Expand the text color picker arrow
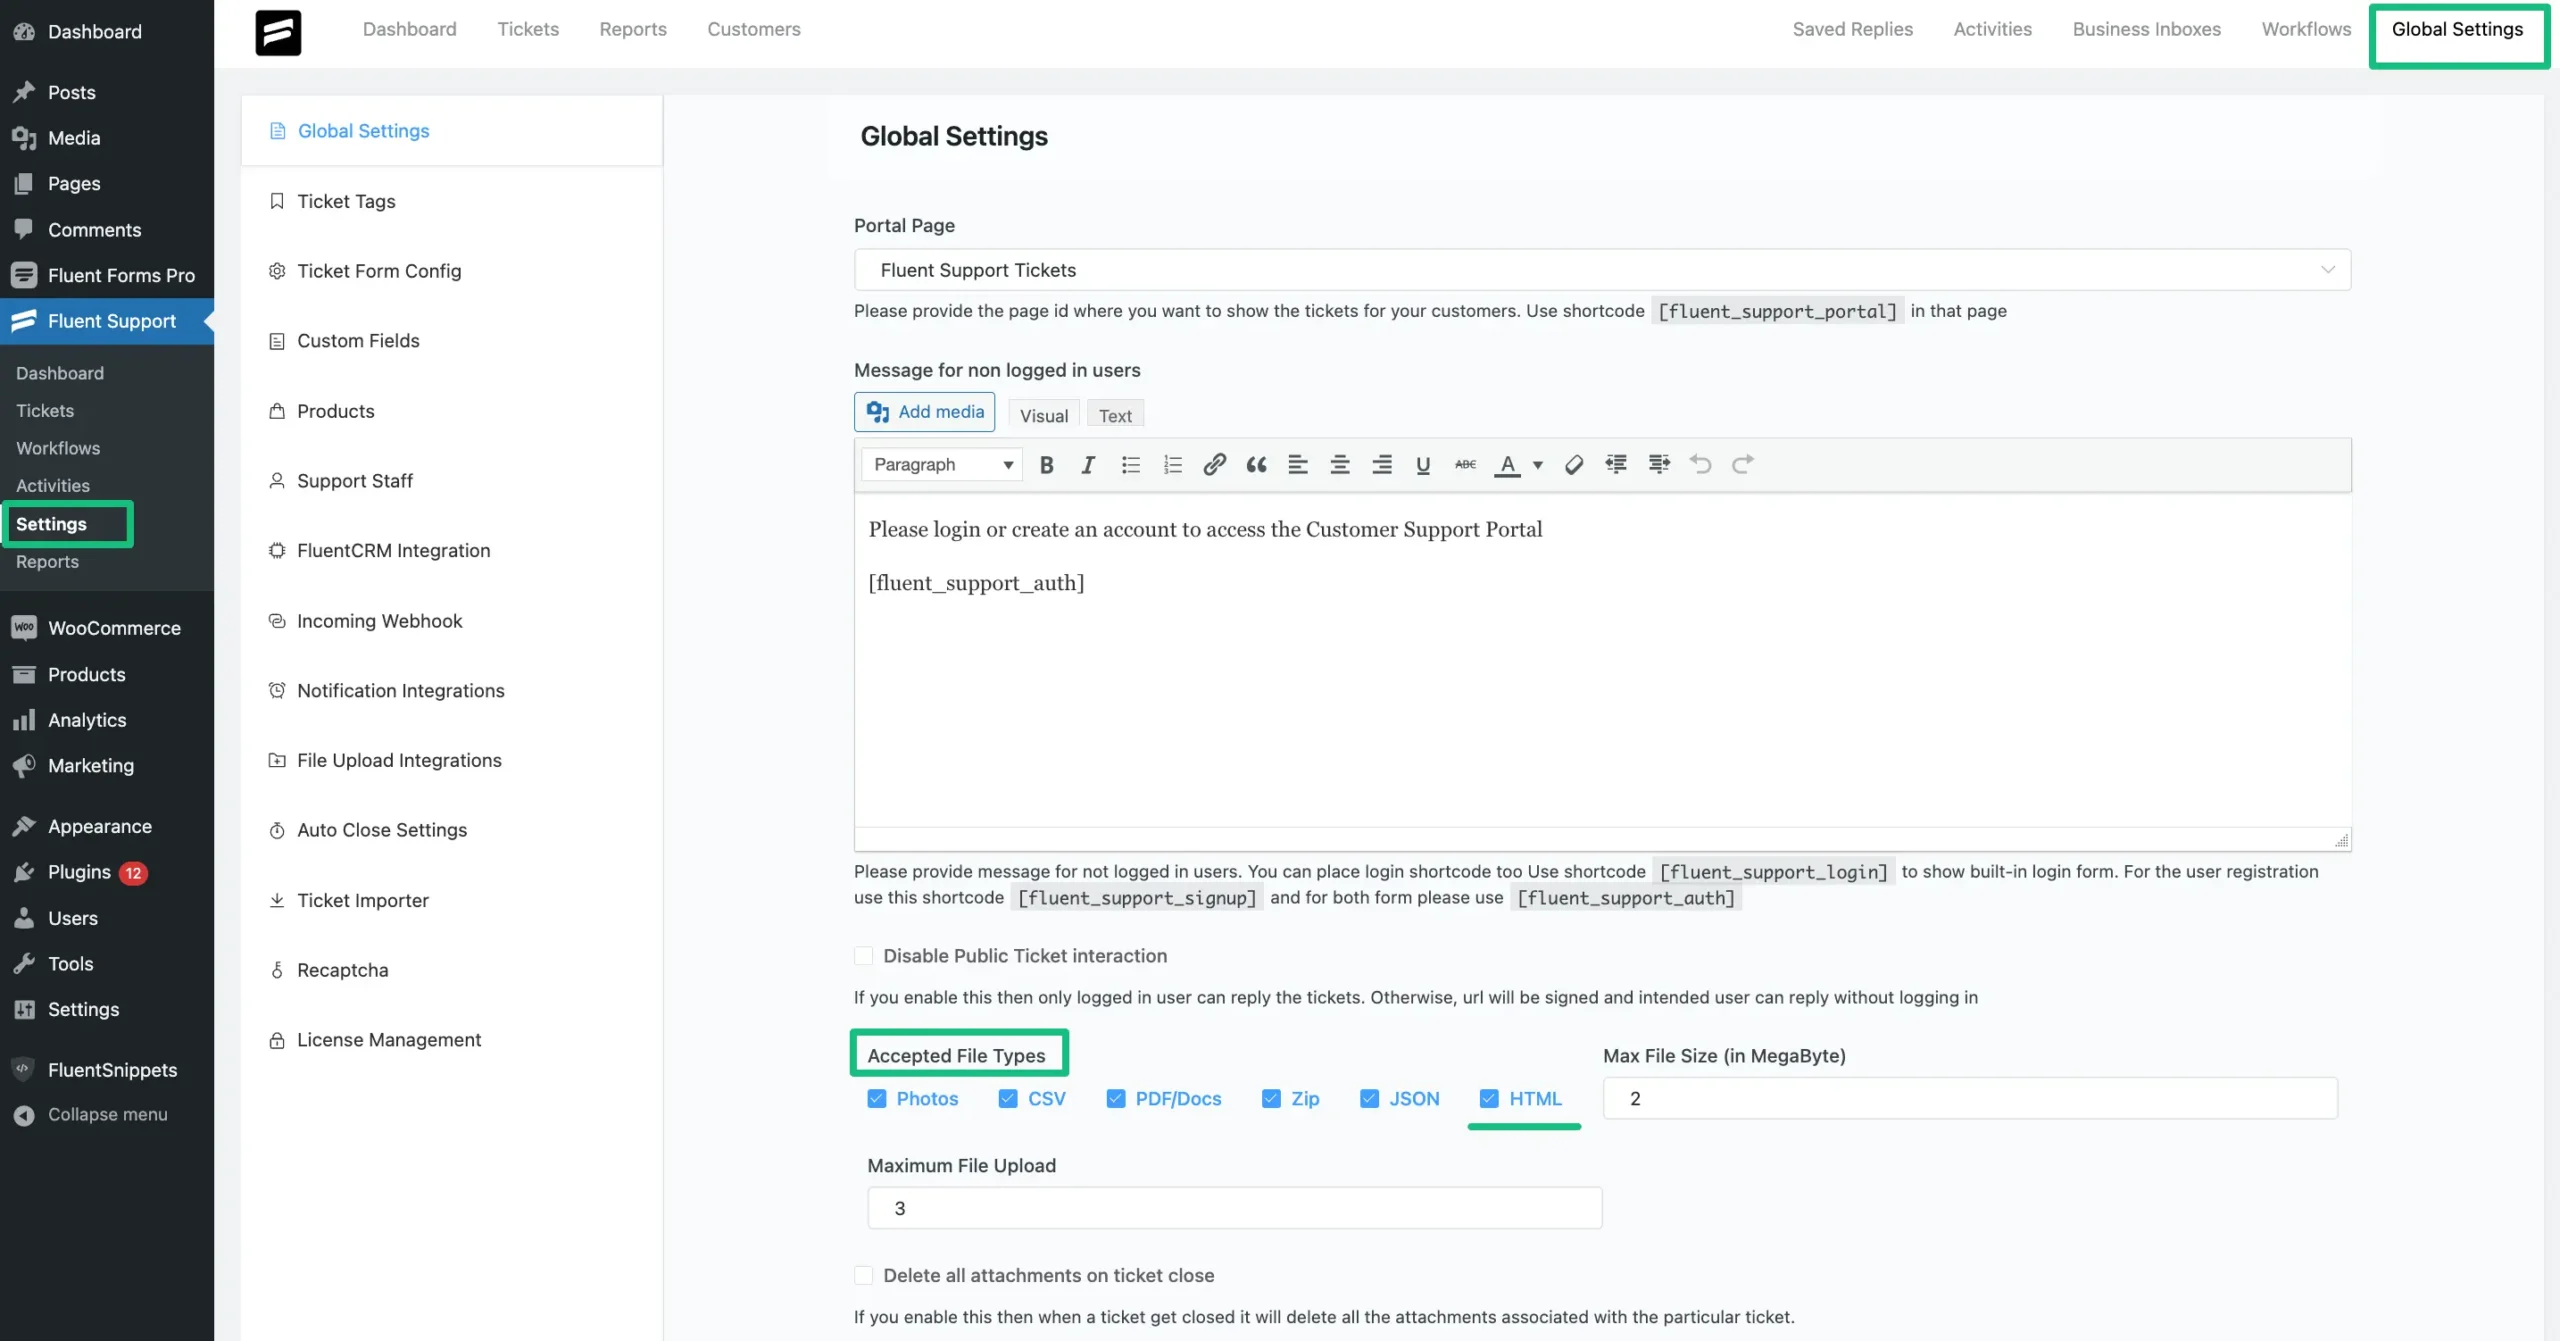The width and height of the screenshot is (2560, 1341). 1538,464
